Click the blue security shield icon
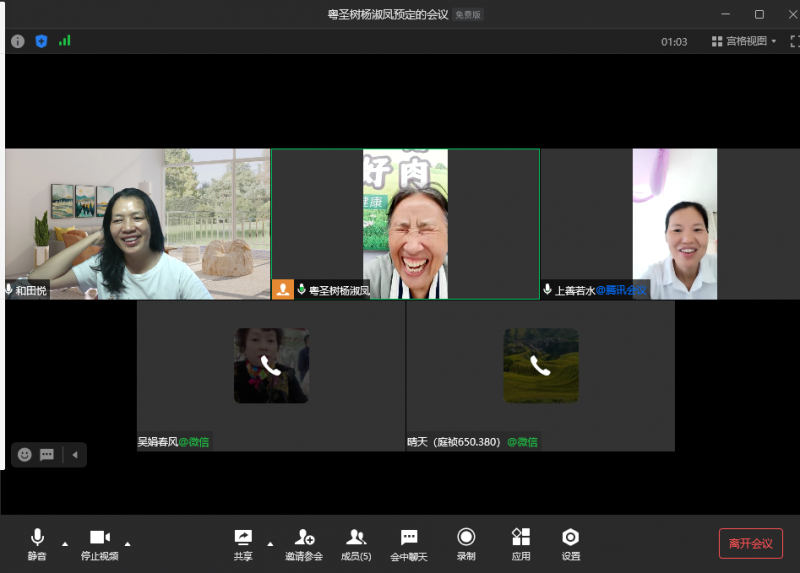This screenshot has width=800, height=573. (41, 41)
